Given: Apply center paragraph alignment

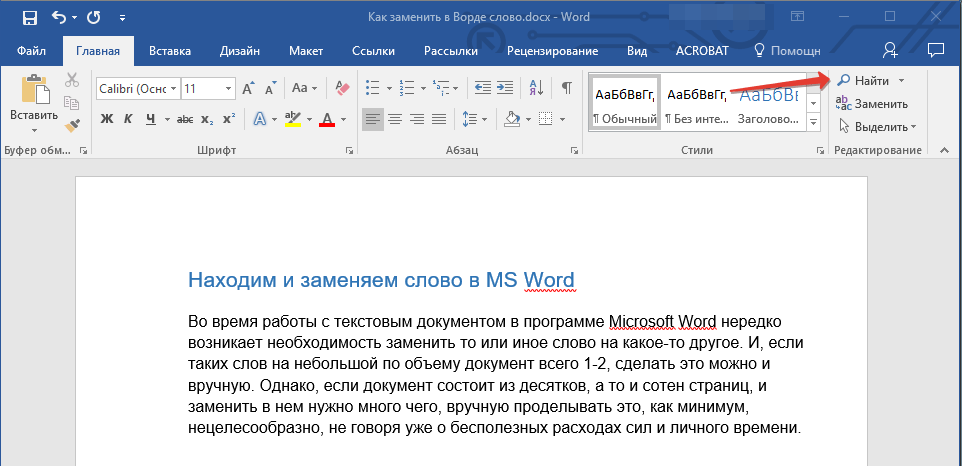Looking at the screenshot, I should pyautogui.click(x=395, y=120).
